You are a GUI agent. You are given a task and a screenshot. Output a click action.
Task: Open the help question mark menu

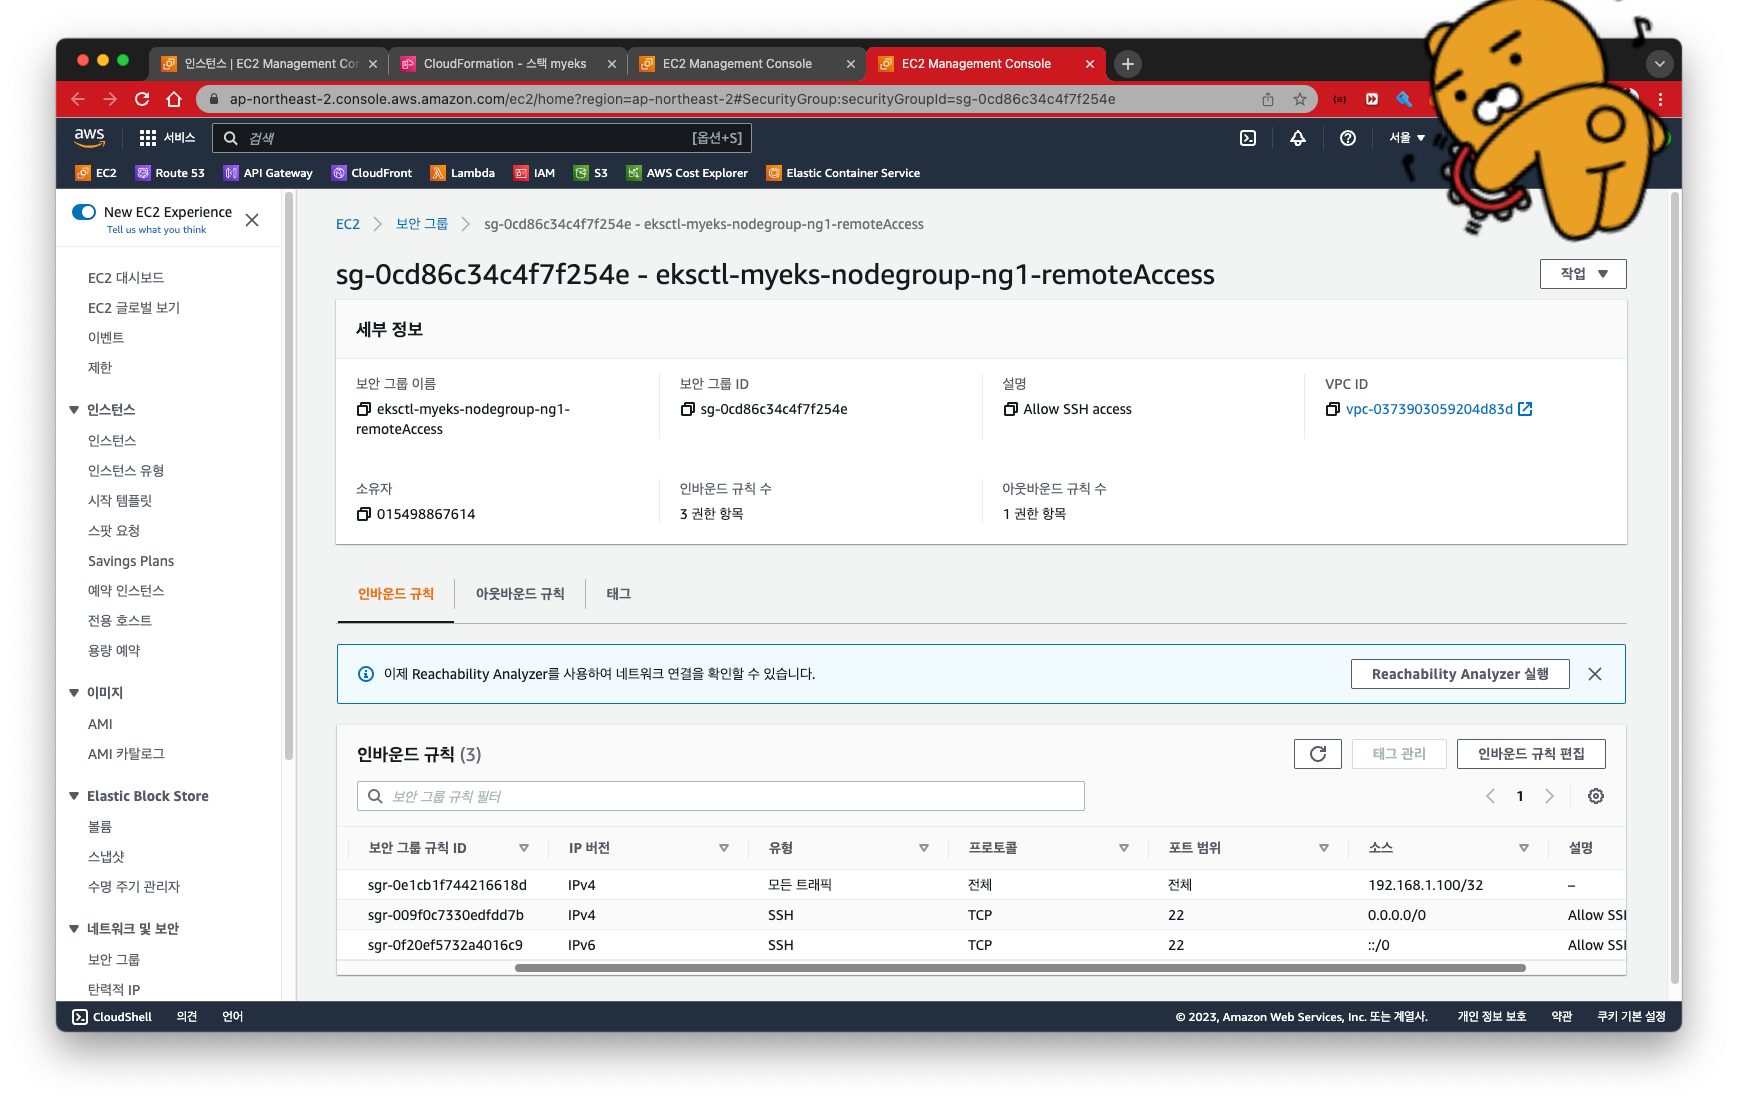[1348, 138]
